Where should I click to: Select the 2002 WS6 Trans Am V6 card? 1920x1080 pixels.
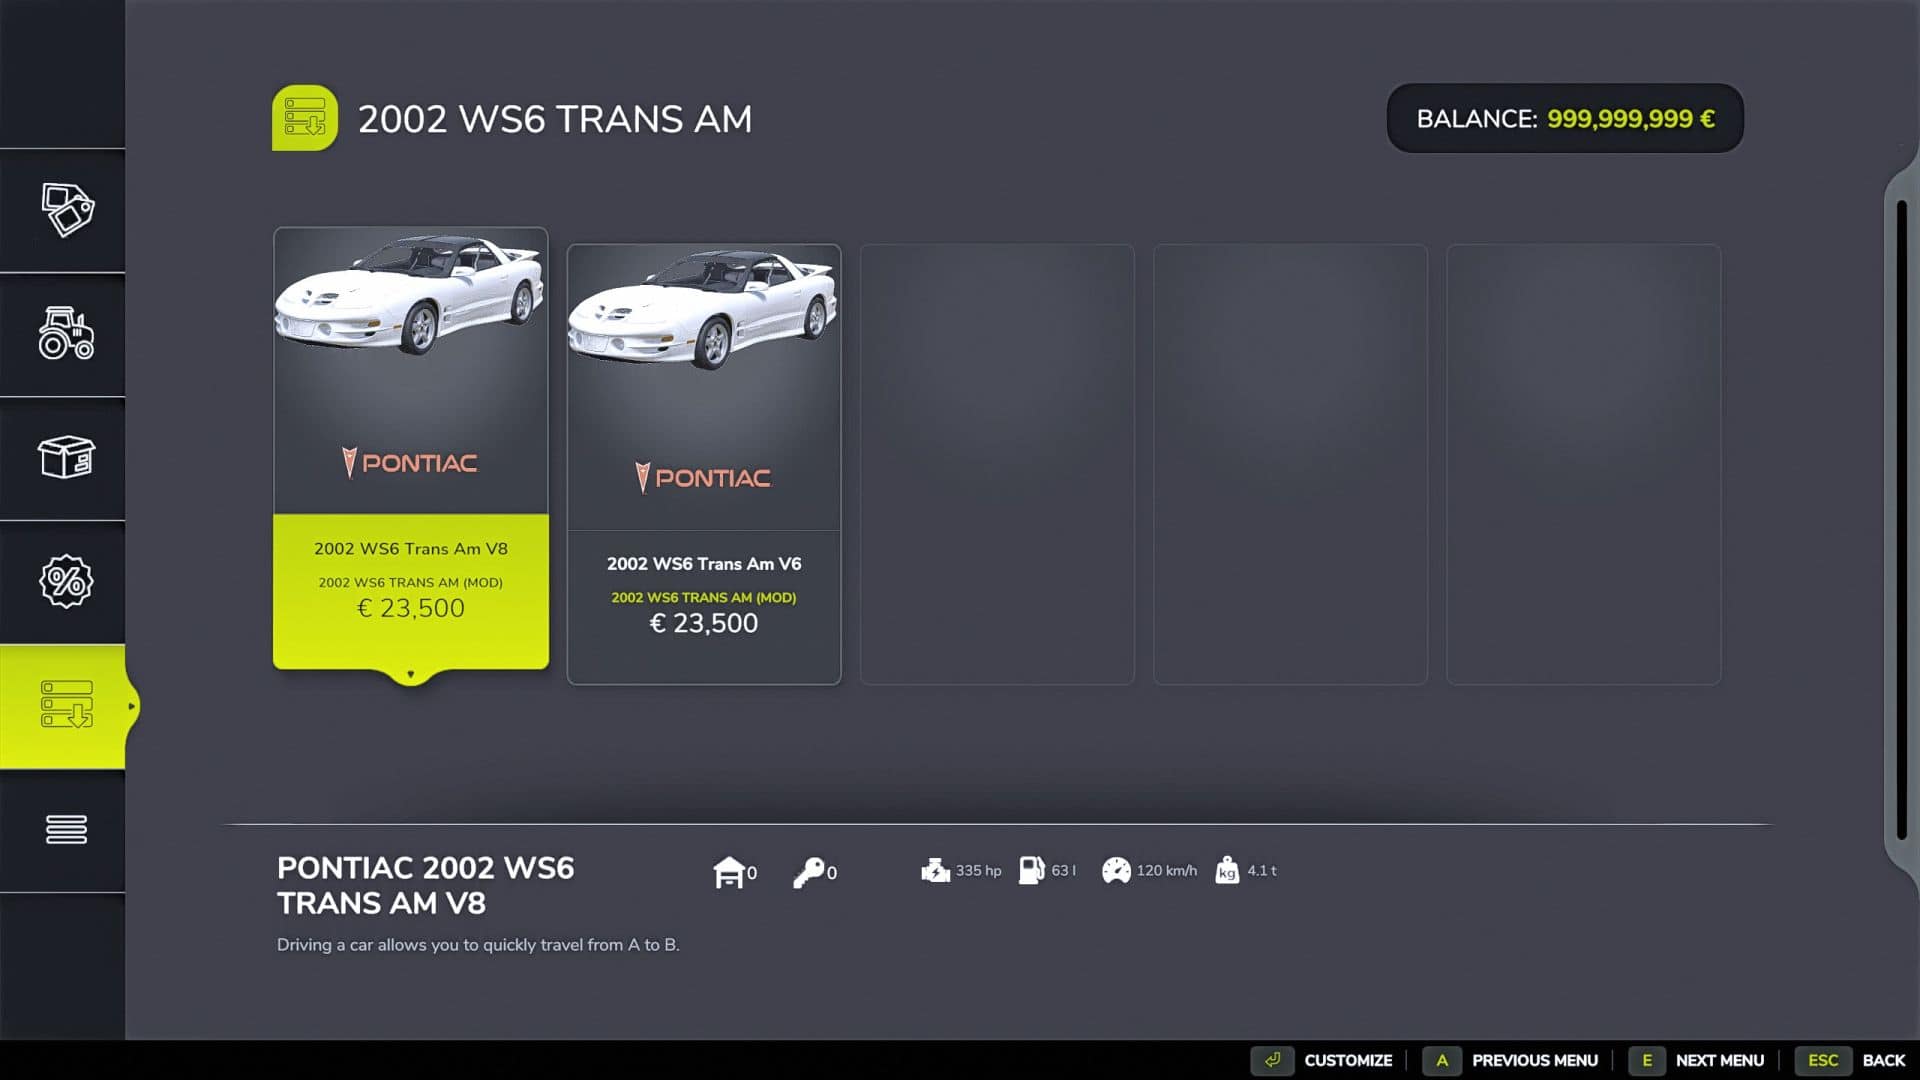(x=704, y=464)
